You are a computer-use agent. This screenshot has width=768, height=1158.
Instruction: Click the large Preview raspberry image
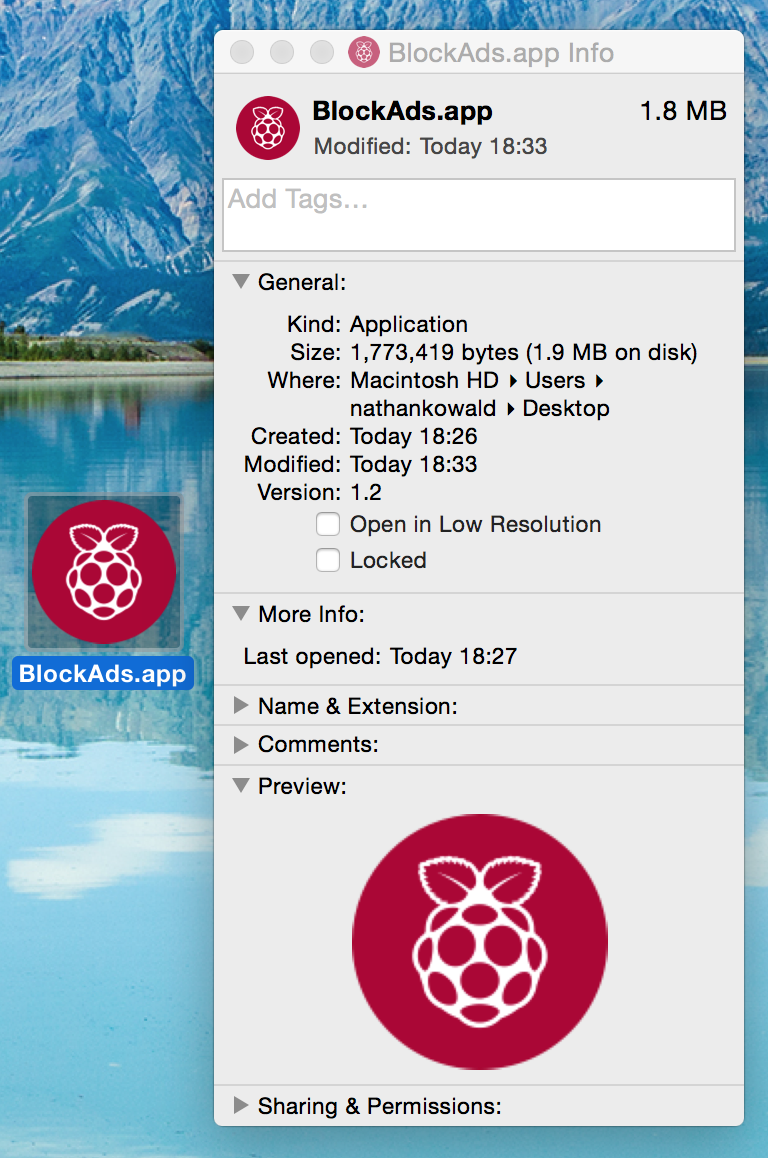coord(480,942)
